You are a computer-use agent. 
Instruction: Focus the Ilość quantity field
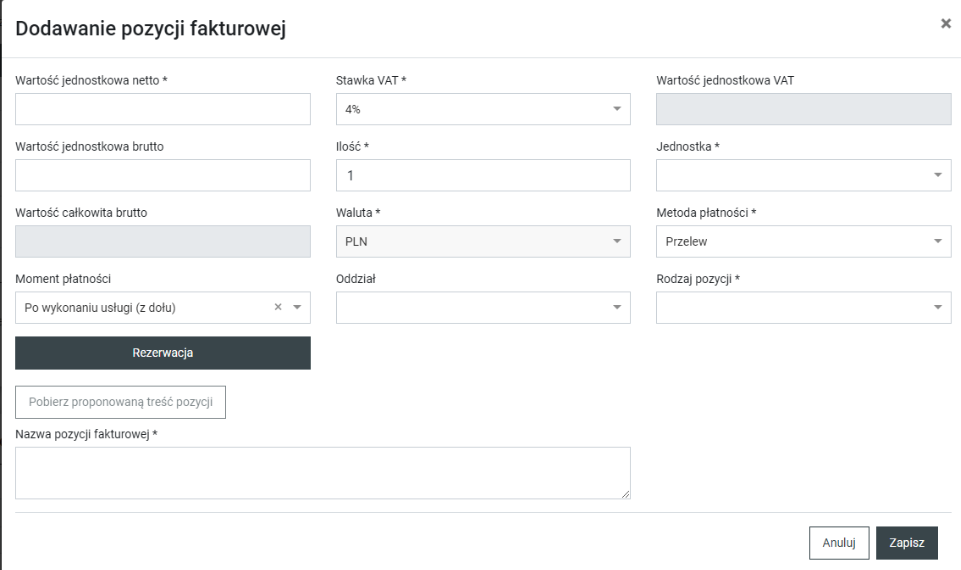coord(483,175)
